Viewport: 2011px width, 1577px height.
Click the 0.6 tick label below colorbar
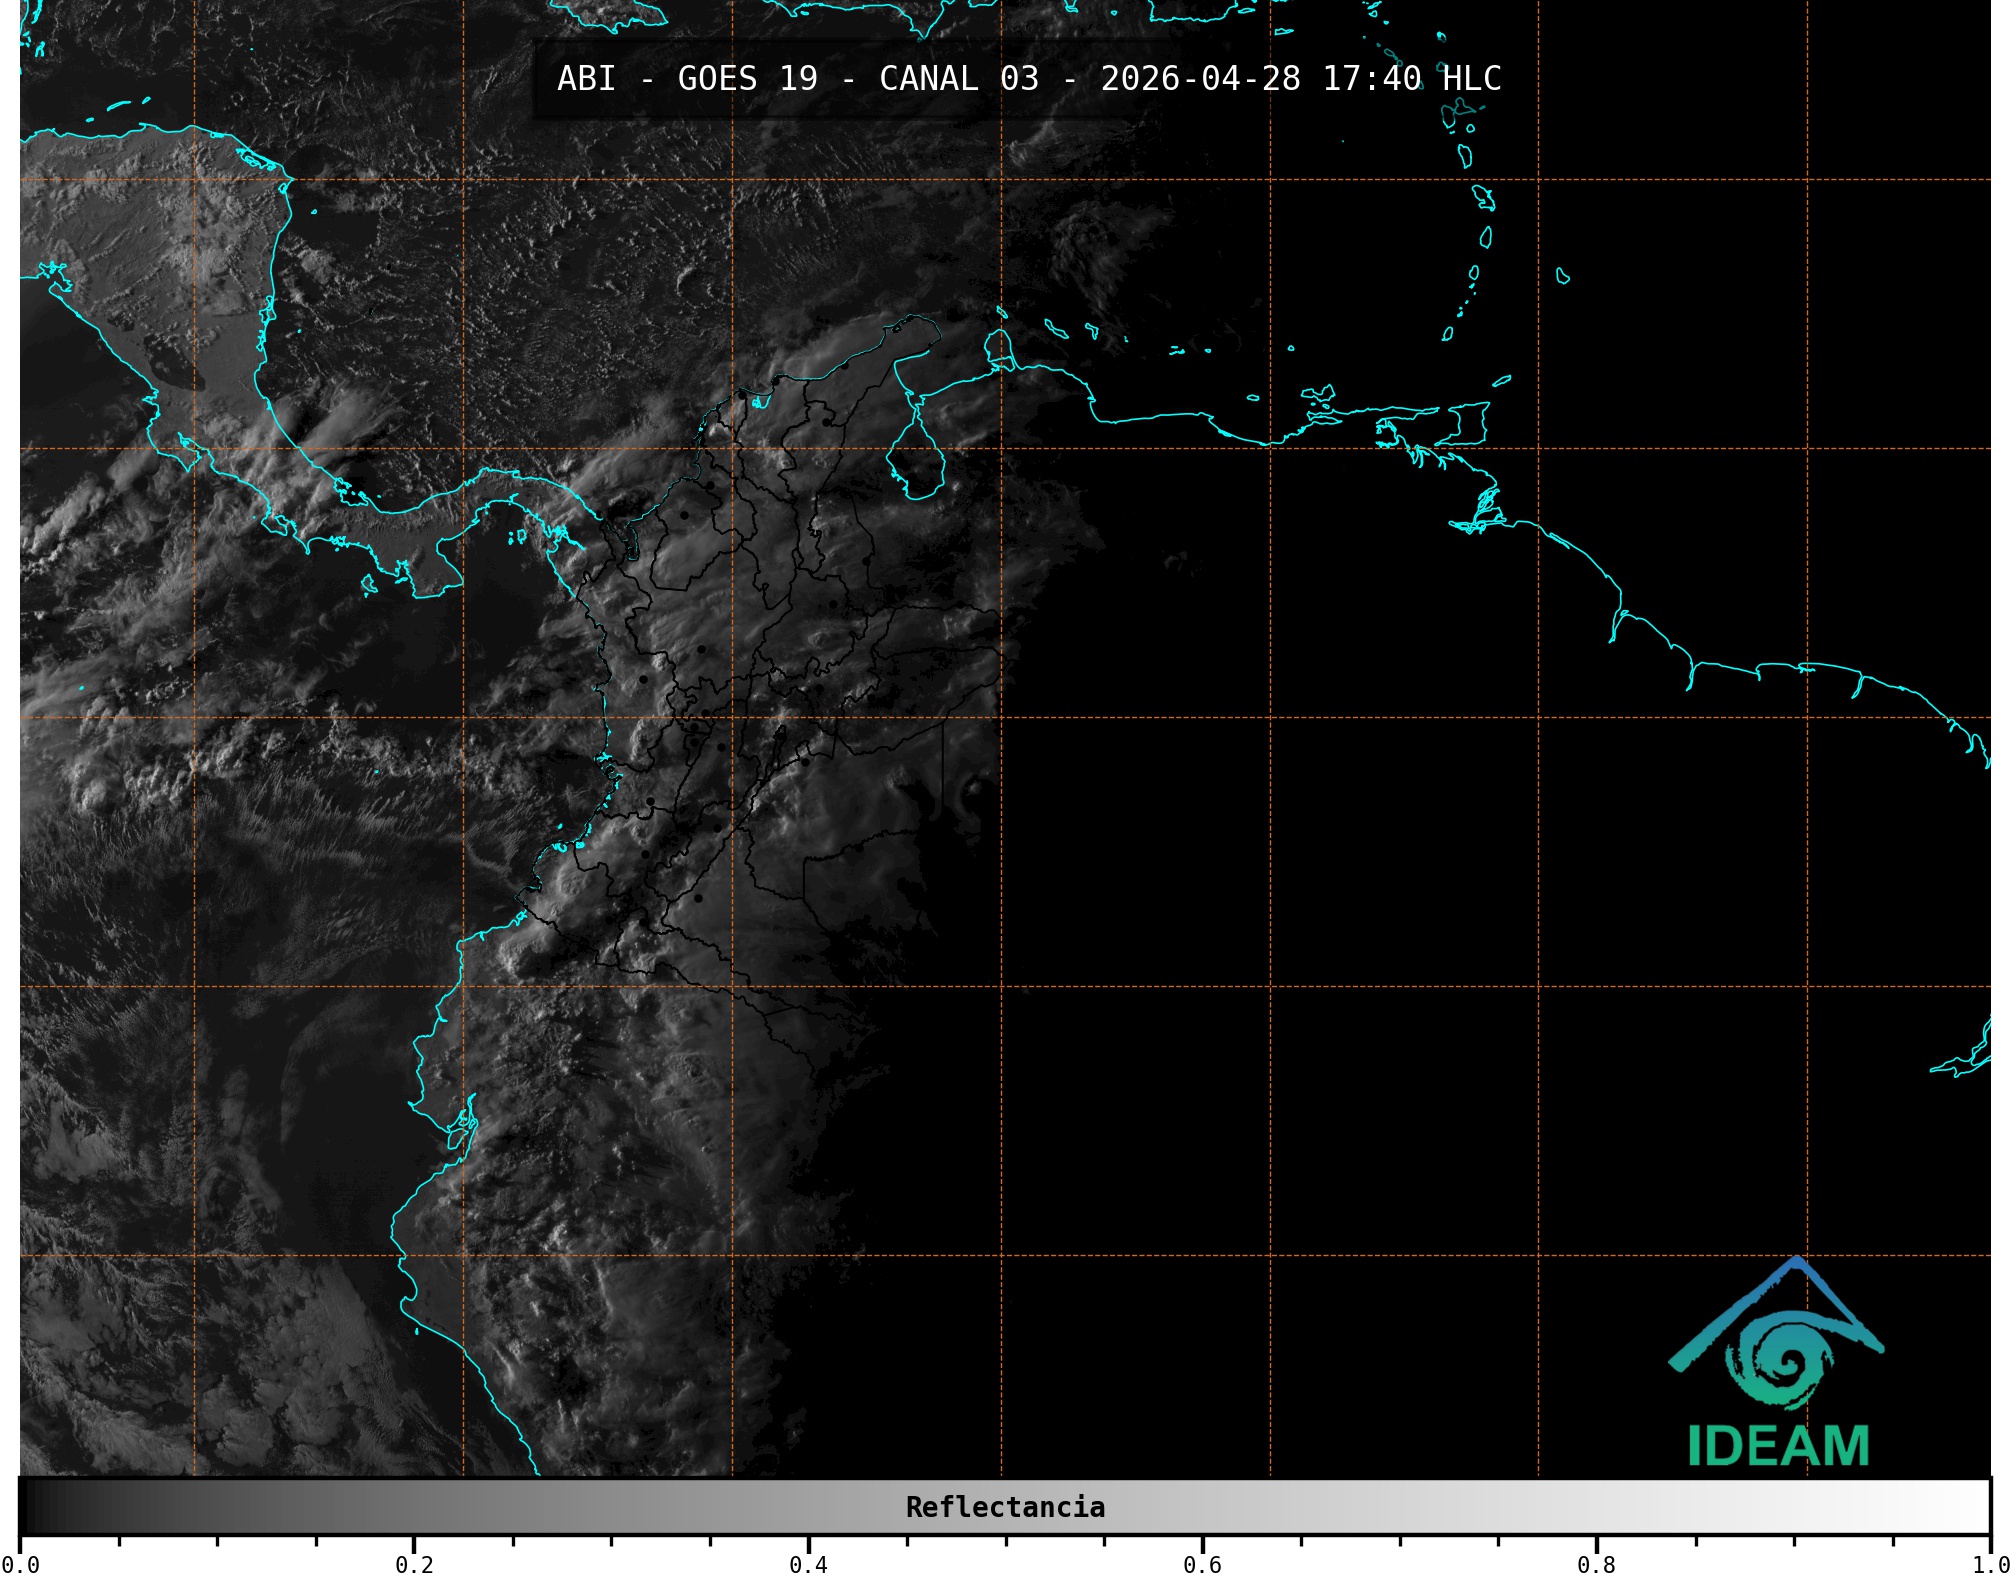point(1202,1564)
